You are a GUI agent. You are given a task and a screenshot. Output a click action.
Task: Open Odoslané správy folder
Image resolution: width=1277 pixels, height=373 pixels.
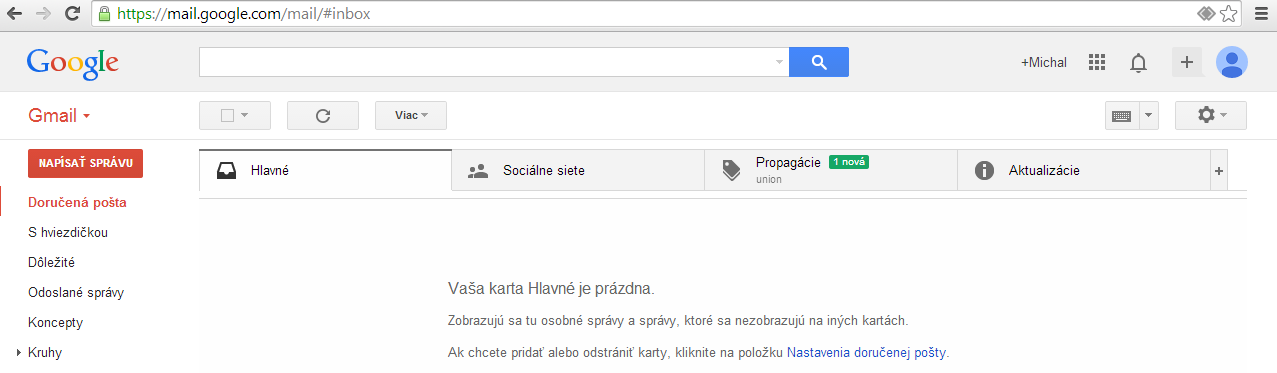pos(76,292)
